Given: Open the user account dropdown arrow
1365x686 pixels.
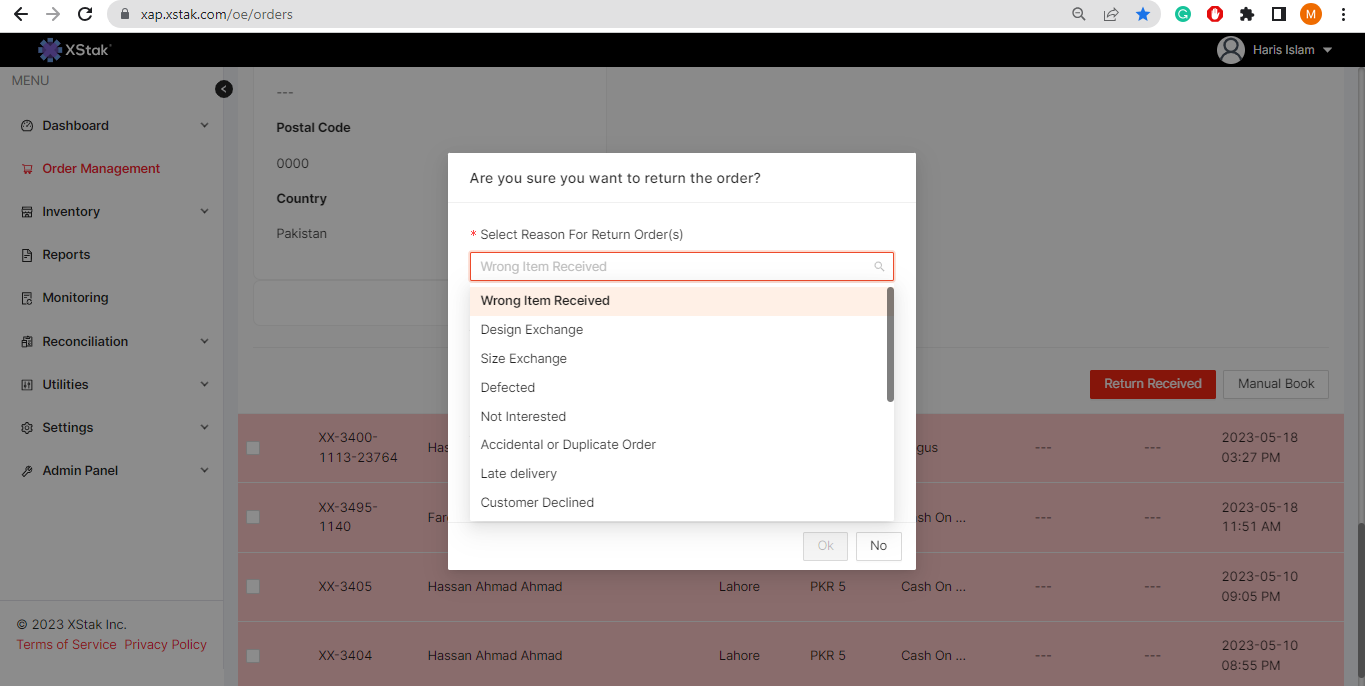Looking at the screenshot, I should coord(1328,50).
